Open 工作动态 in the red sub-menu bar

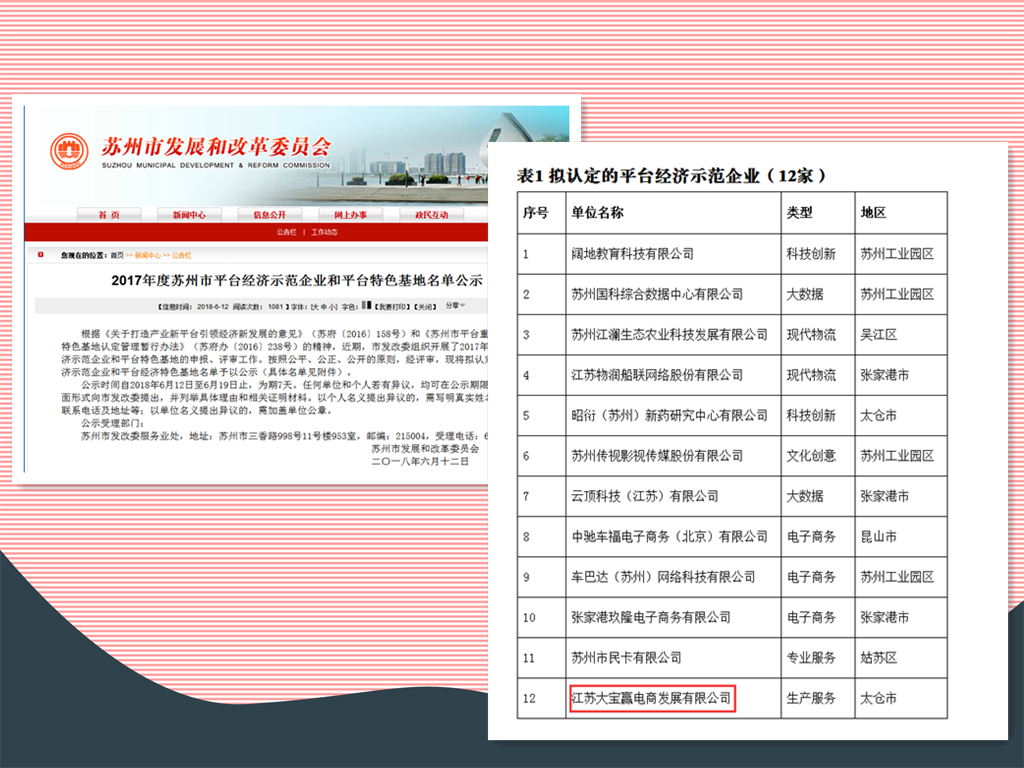(325, 232)
